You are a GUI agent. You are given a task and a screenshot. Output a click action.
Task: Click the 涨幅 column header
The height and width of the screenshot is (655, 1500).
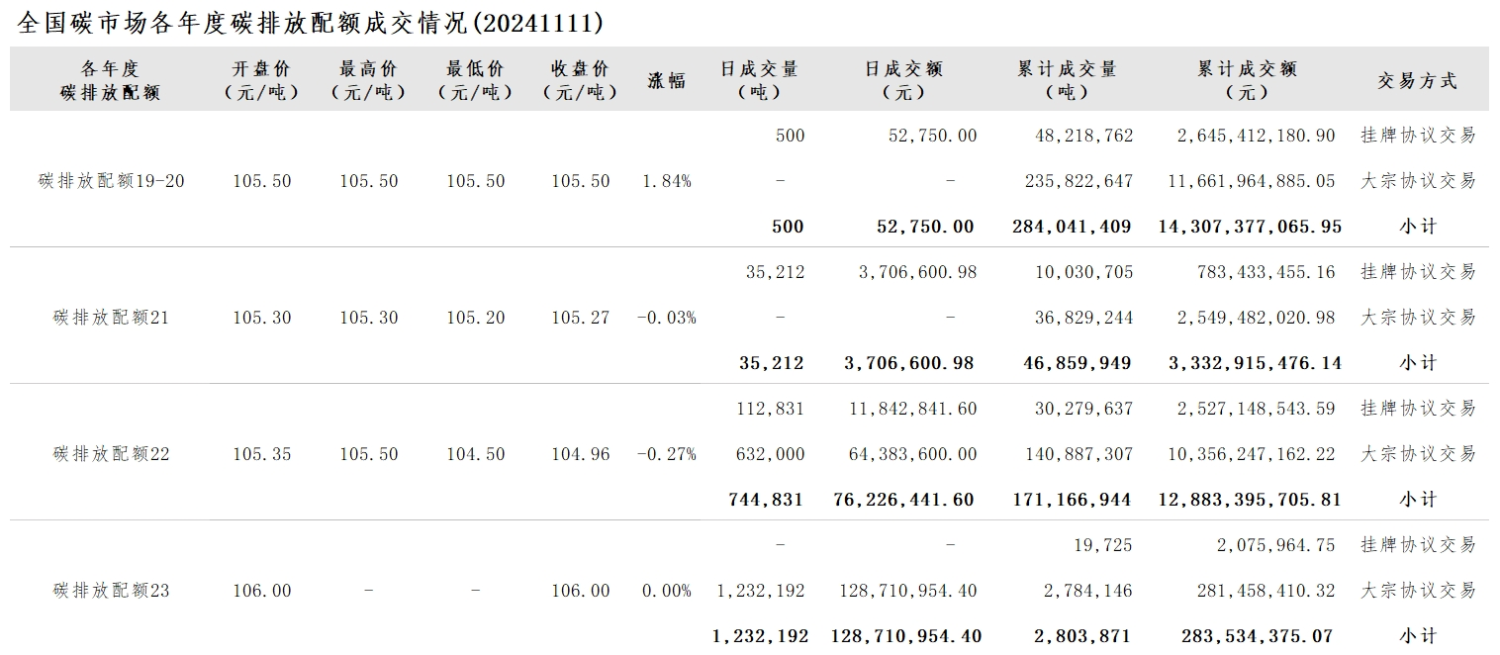pyautogui.click(x=666, y=81)
